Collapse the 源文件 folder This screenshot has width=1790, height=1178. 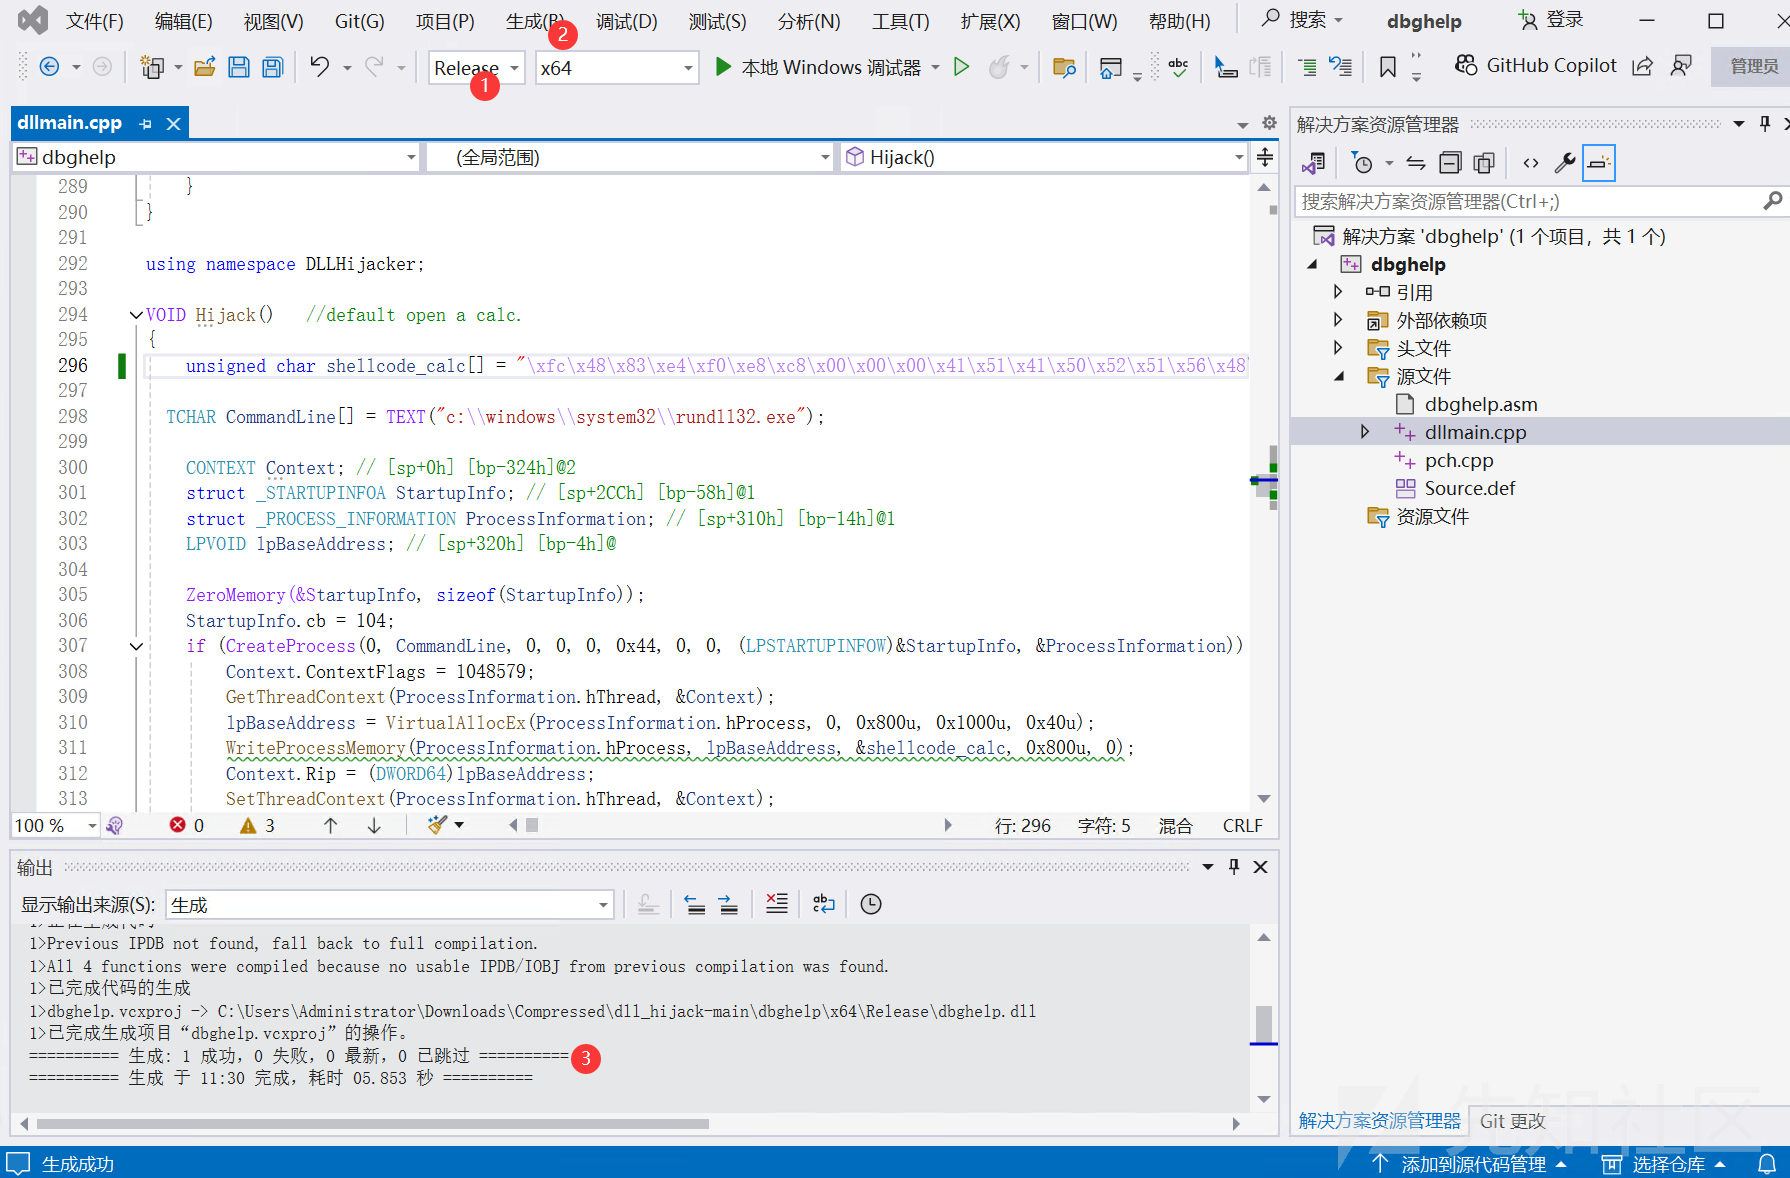click(1338, 376)
